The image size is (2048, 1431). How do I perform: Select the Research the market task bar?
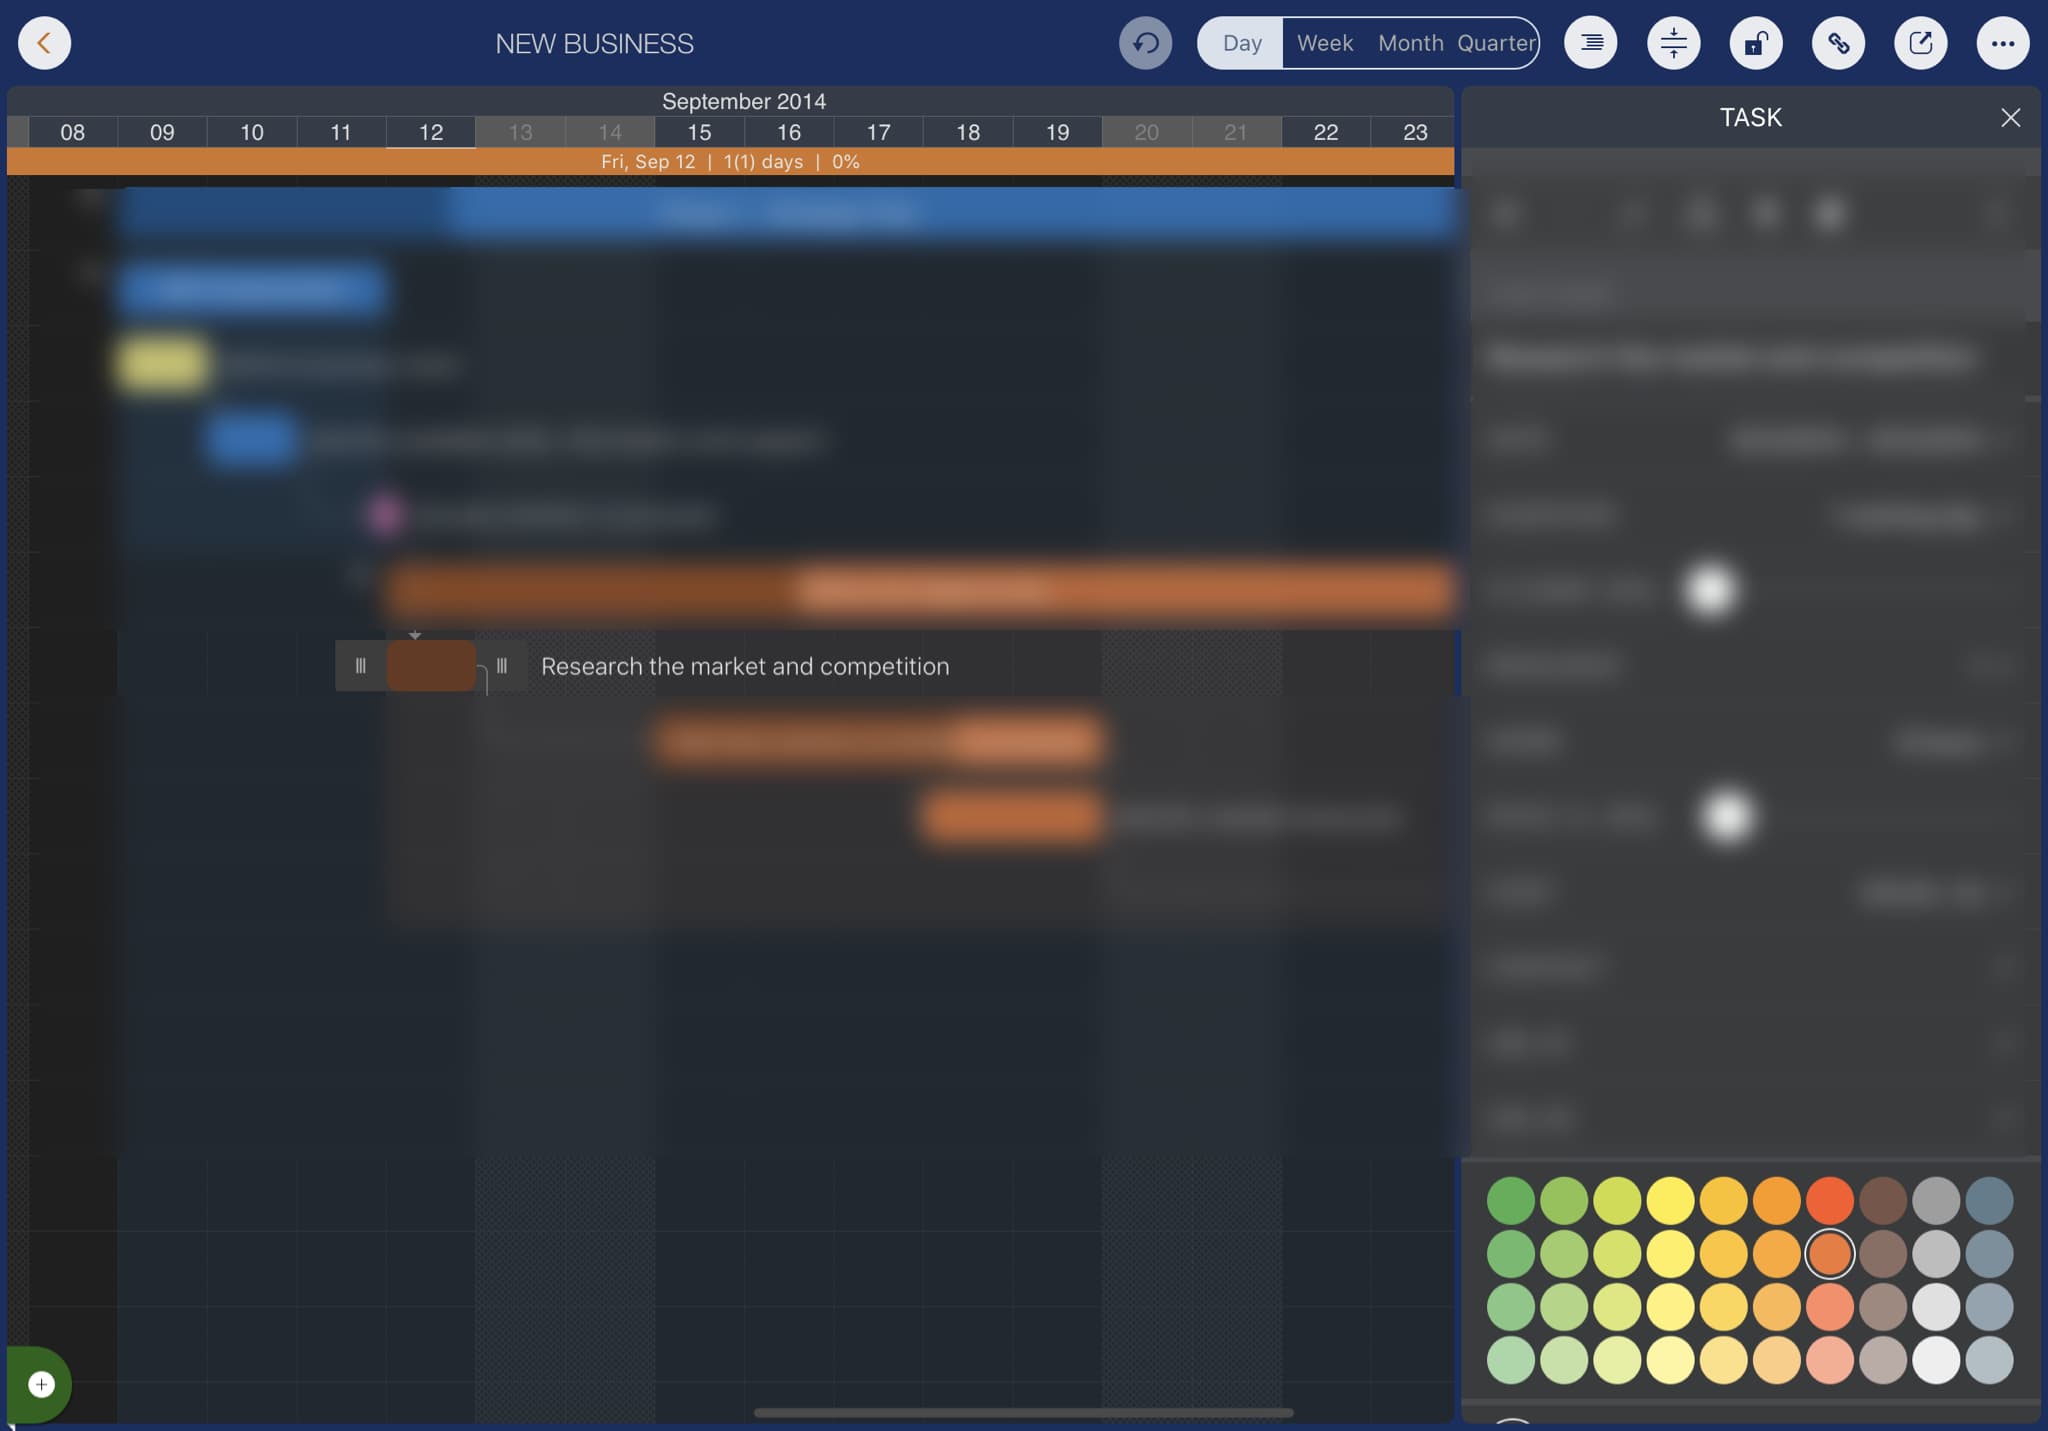(431, 666)
